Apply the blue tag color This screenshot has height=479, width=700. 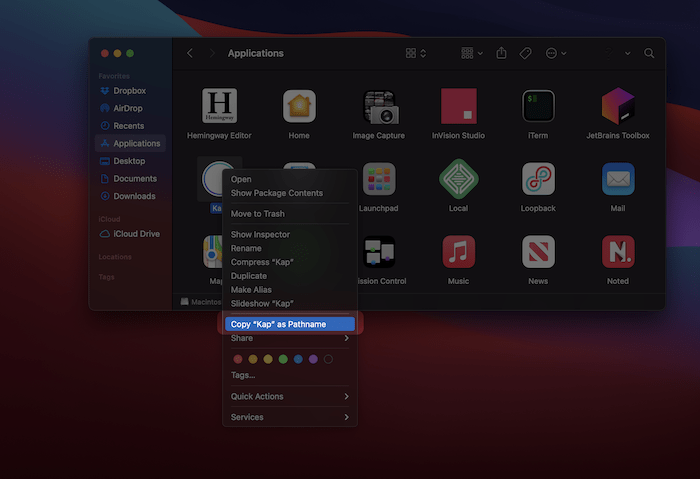[x=298, y=359]
